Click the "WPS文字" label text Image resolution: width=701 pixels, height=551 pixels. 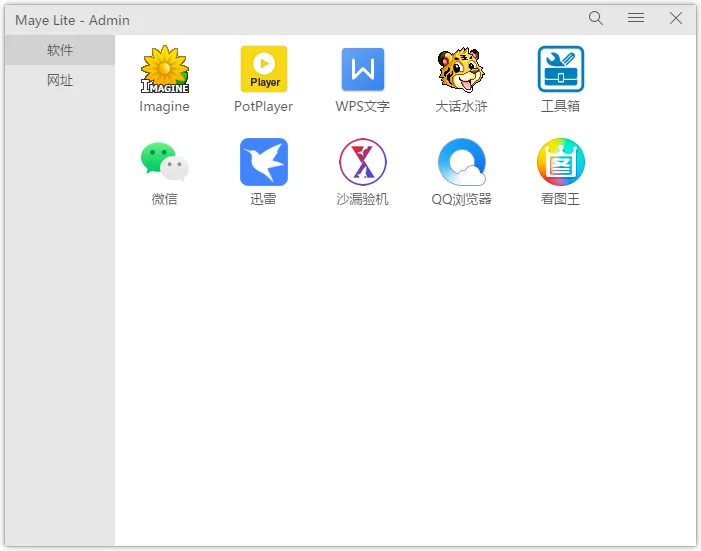pos(363,106)
